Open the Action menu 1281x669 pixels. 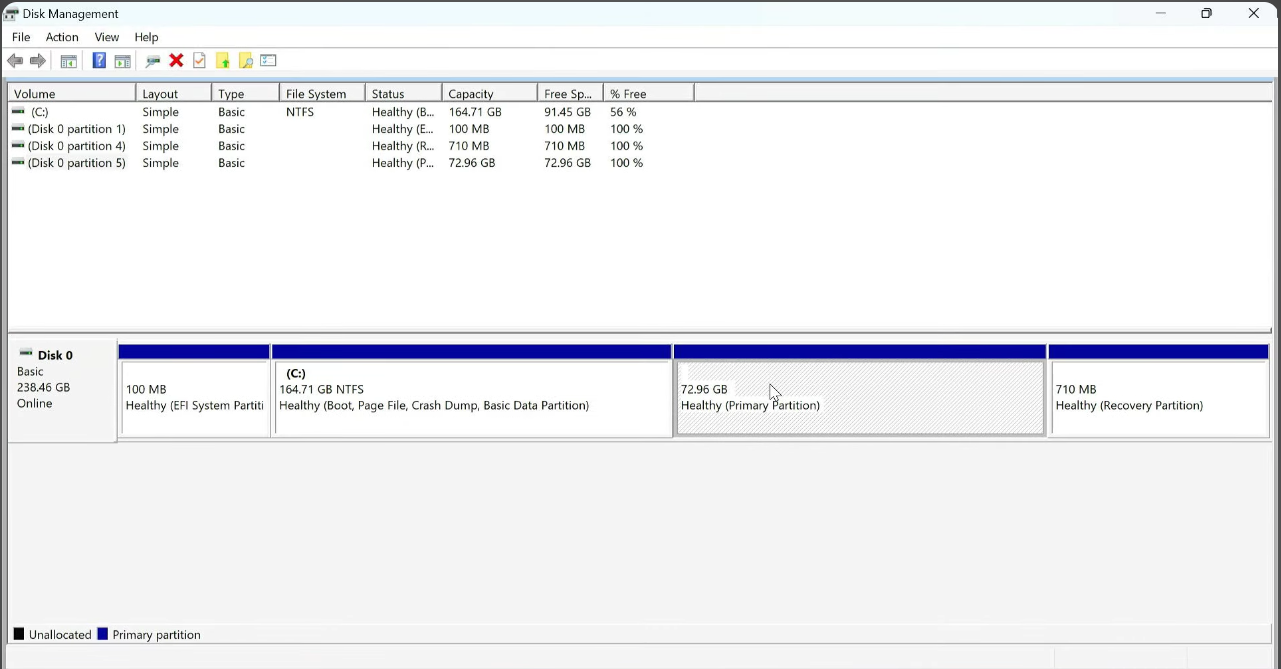[62, 37]
